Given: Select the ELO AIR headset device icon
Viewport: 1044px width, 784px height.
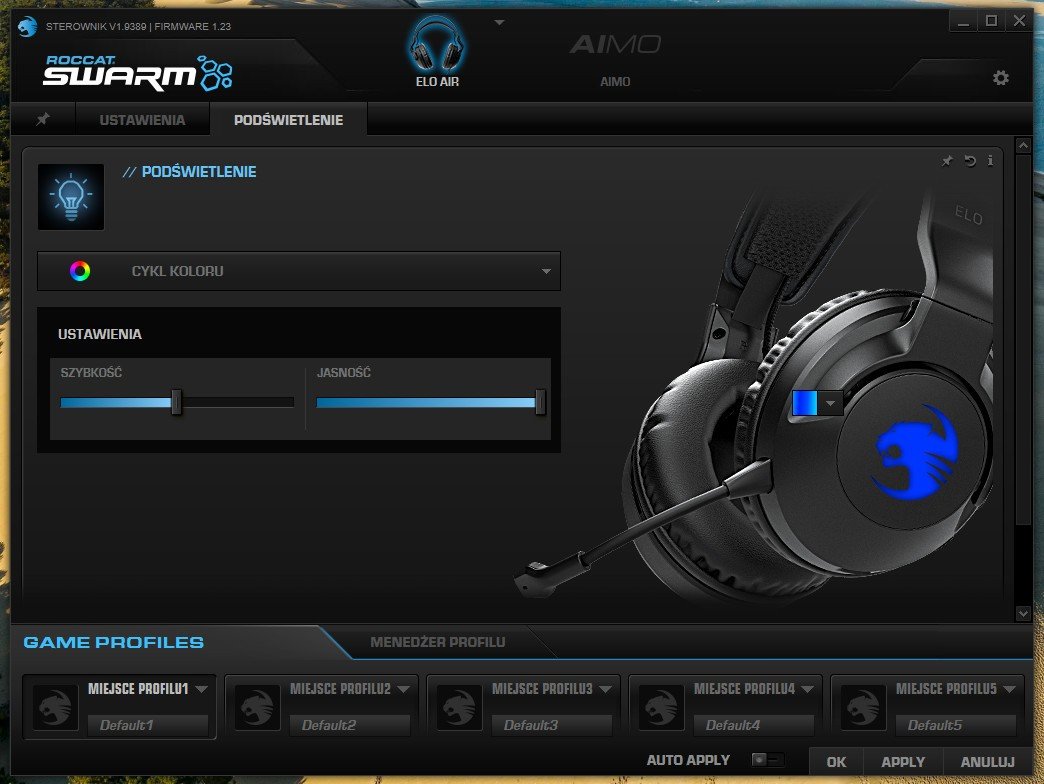Looking at the screenshot, I should click(x=437, y=45).
